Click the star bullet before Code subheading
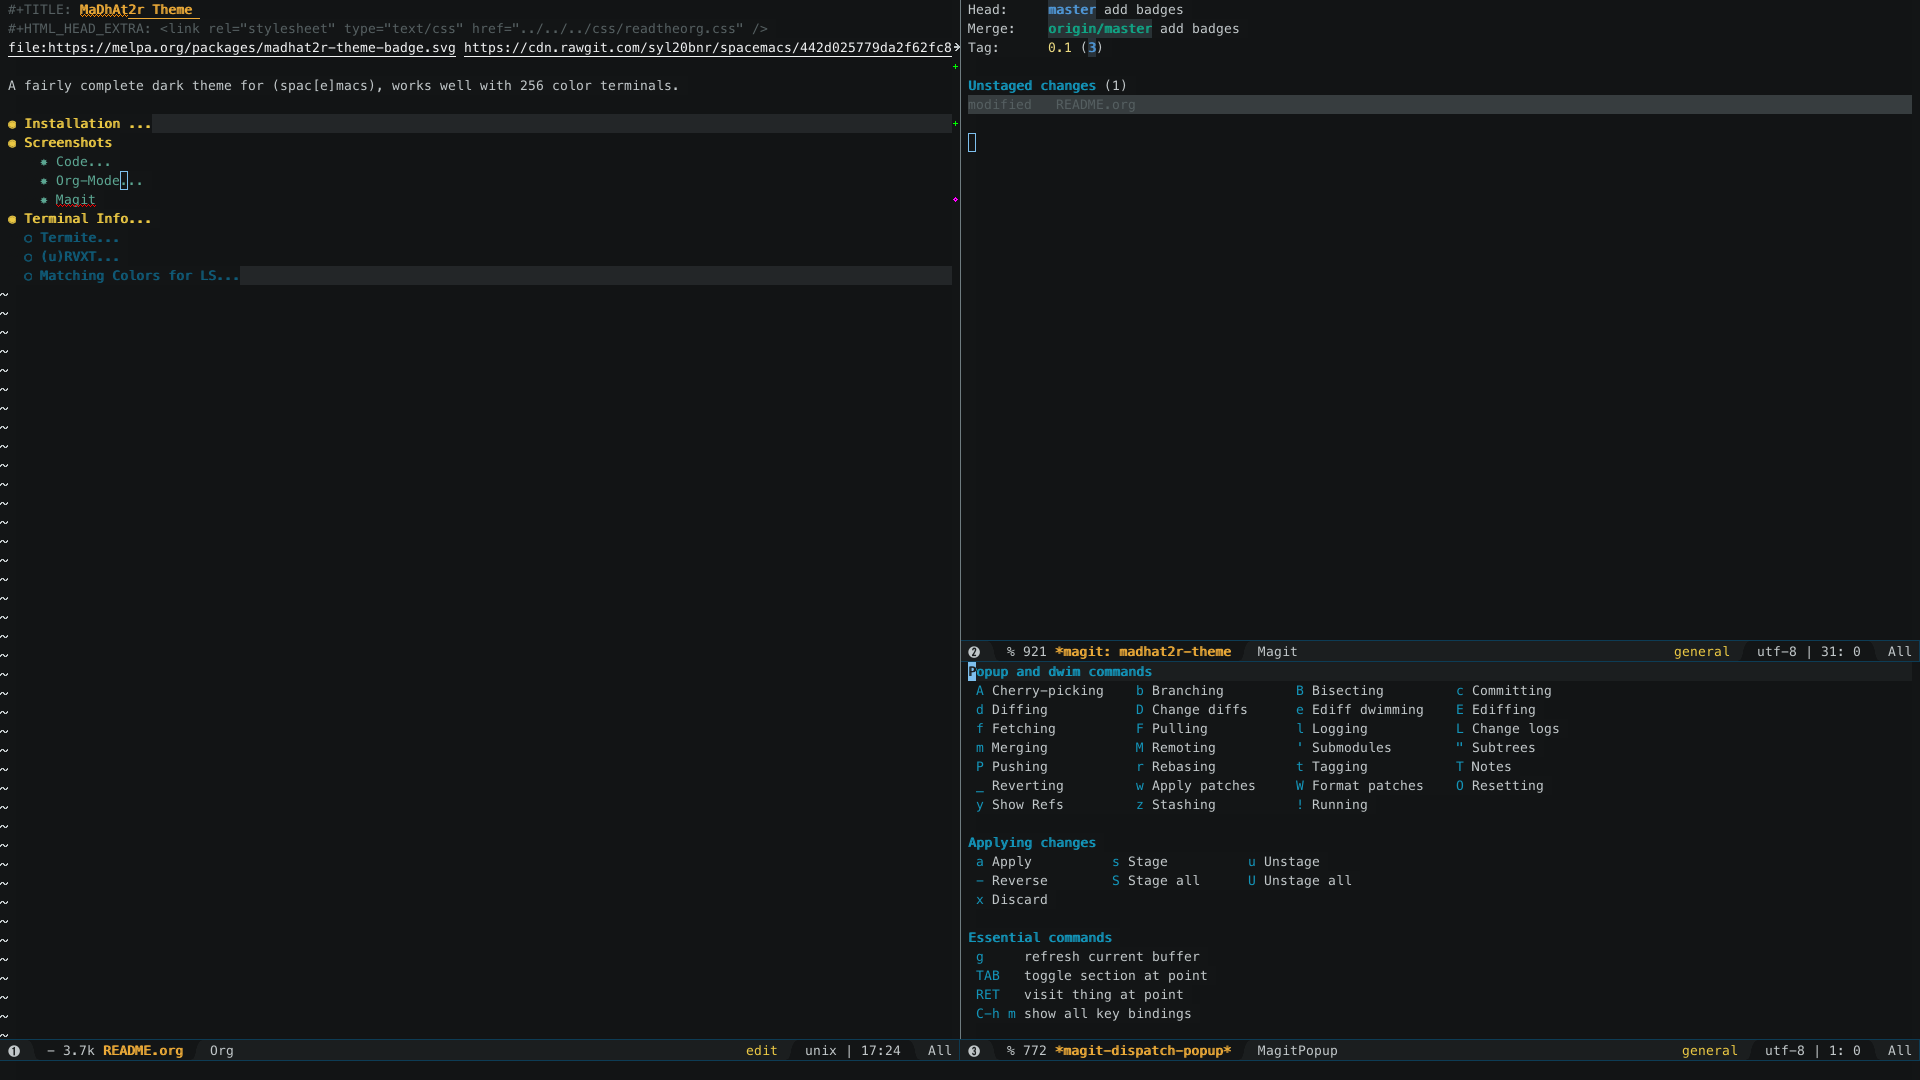The height and width of the screenshot is (1080, 1920). tap(44, 162)
